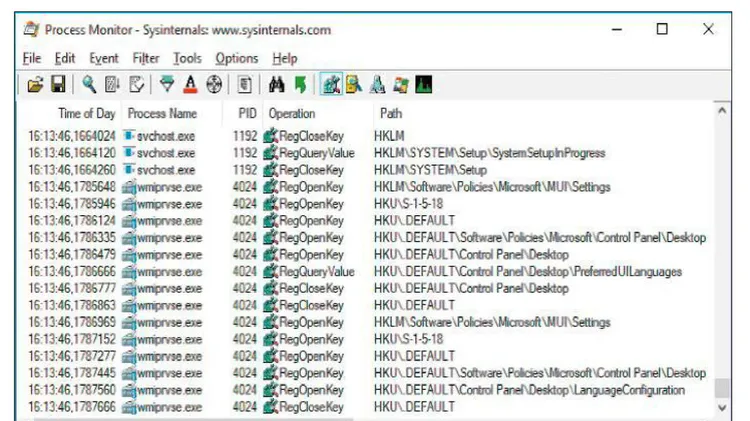Click the RegQueryValue operation for svchost.exe
The height and width of the screenshot is (421, 750).
click(x=316, y=153)
